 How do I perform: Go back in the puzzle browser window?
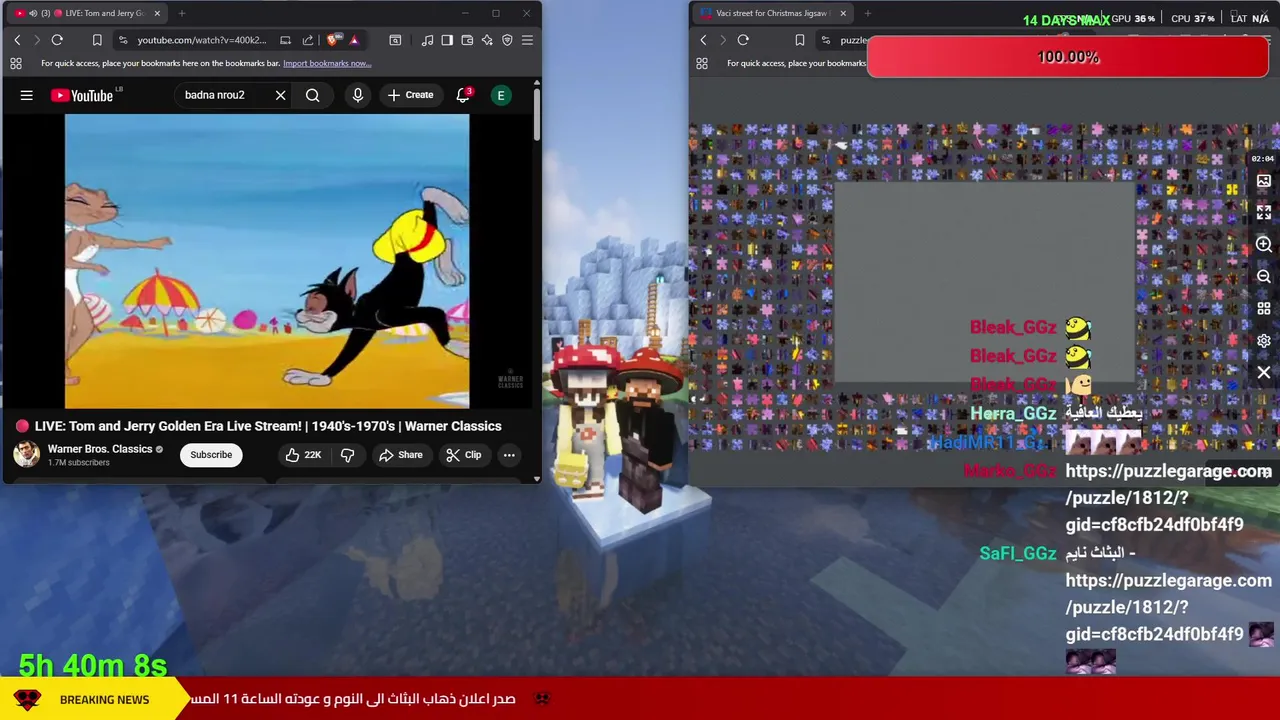click(x=703, y=40)
